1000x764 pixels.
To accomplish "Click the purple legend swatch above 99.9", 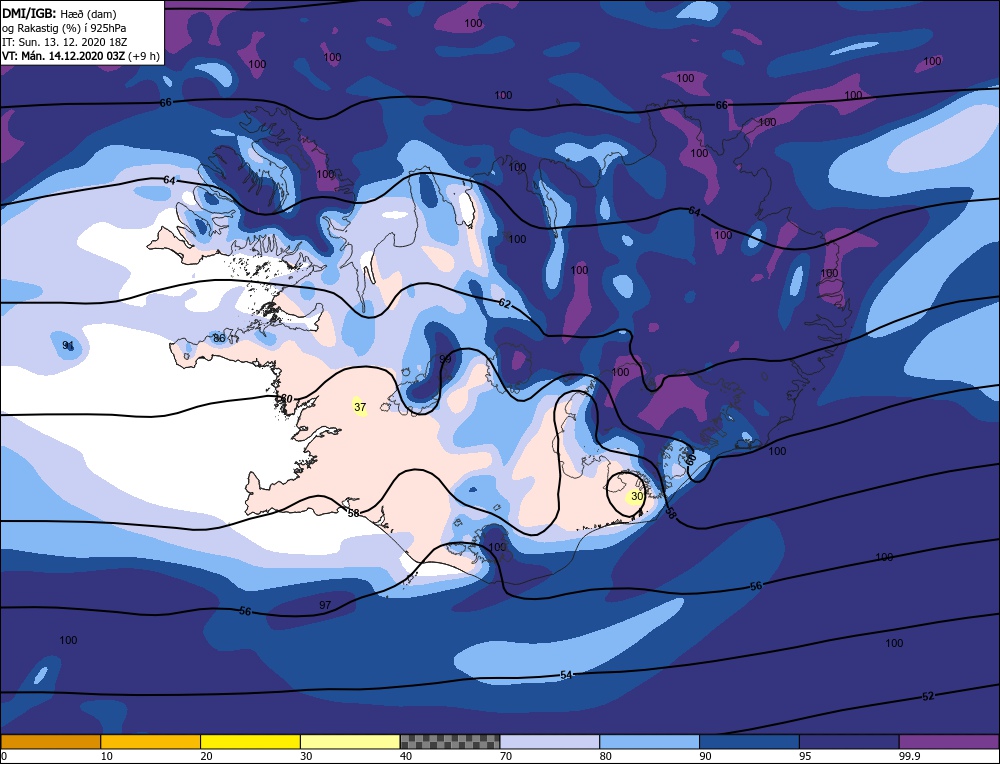I will (x=949, y=742).
